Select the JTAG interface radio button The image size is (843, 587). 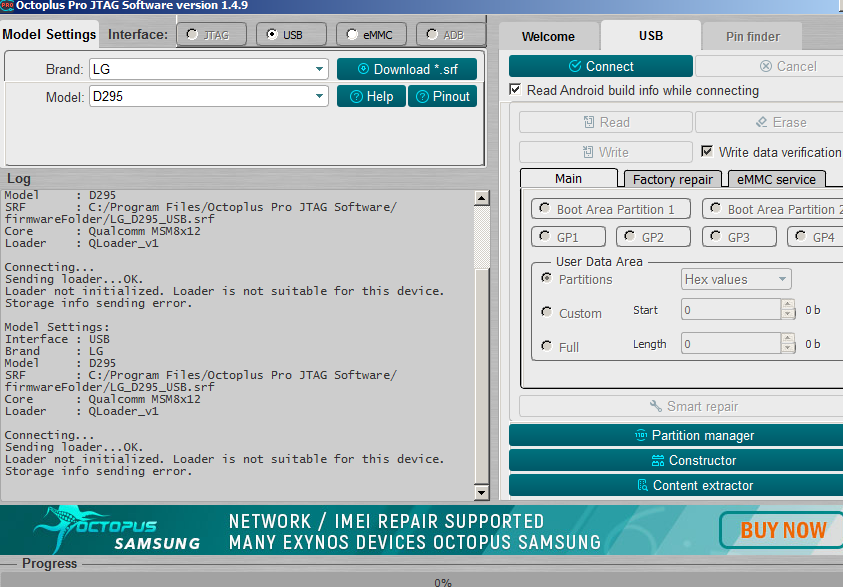click(192, 34)
